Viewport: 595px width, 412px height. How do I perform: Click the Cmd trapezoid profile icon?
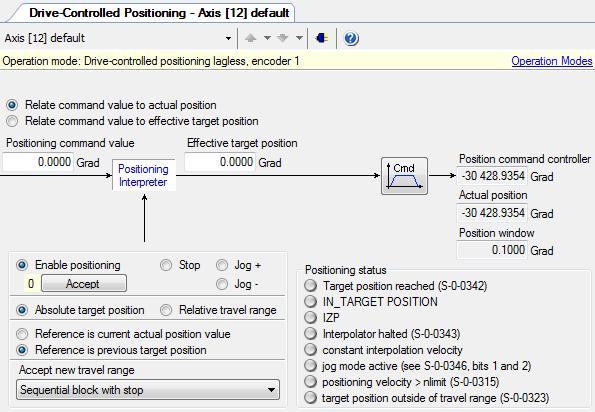pyautogui.click(x=404, y=176)
